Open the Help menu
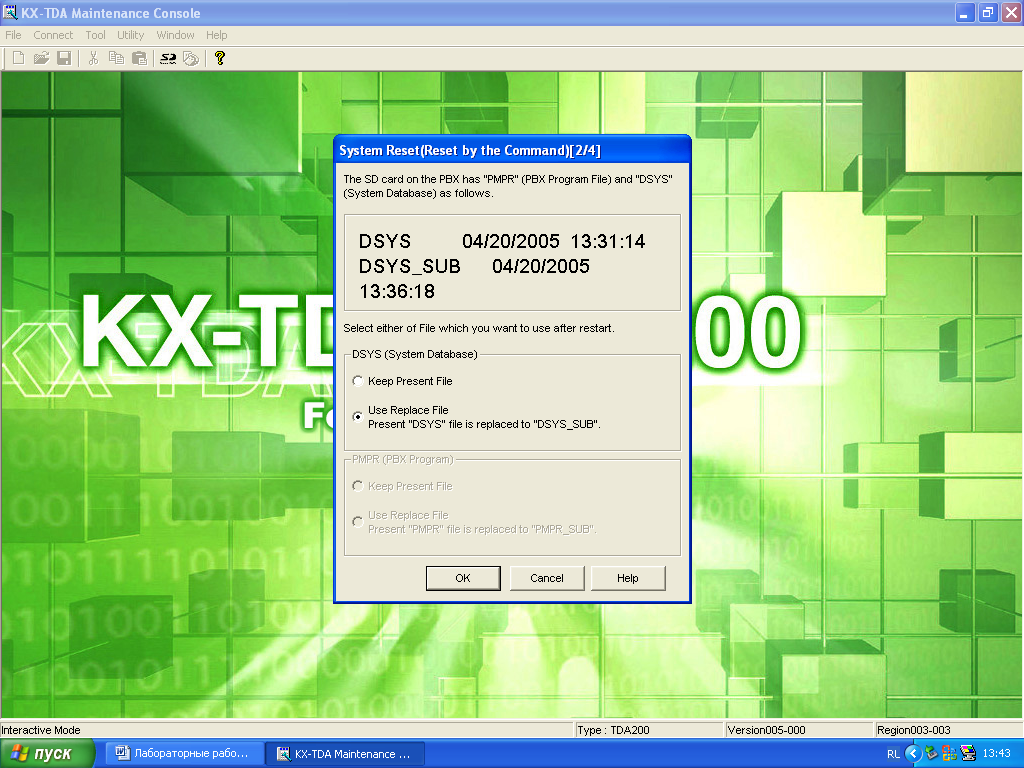This screenshot has height=768, width=1024. click(x=217, y=35)
